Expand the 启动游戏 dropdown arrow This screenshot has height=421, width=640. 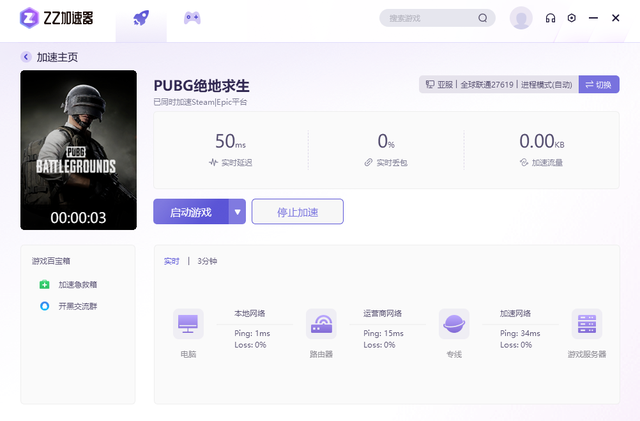tap(237, 212)
